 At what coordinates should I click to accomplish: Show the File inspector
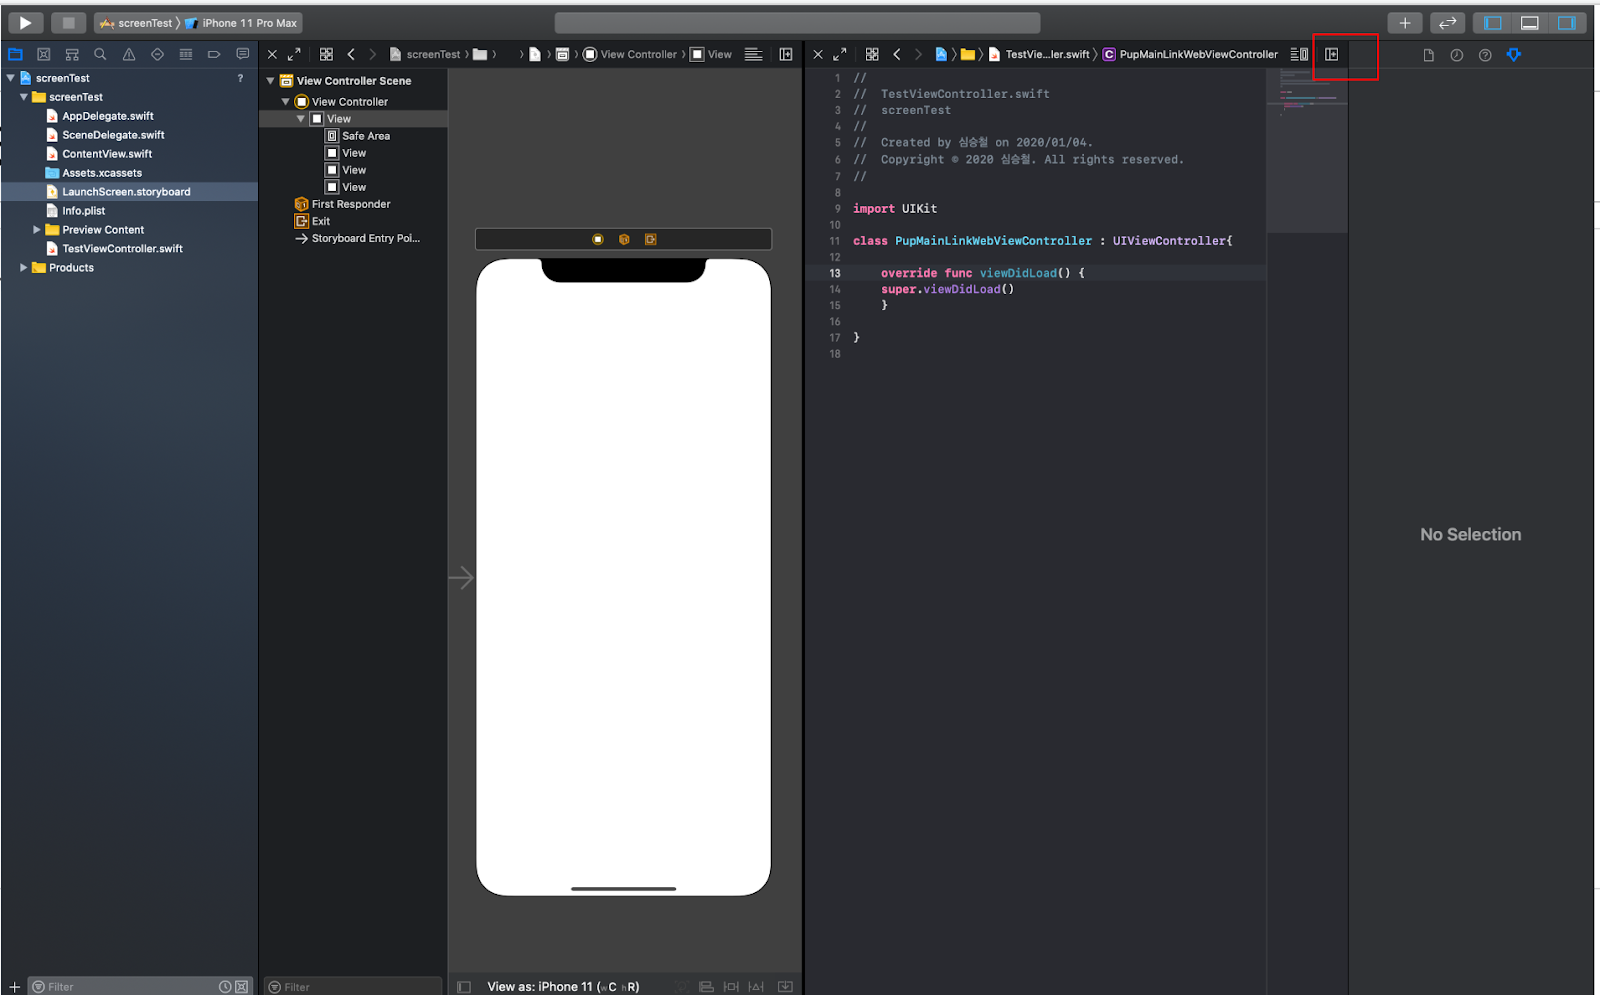[x=1428, y=55]
